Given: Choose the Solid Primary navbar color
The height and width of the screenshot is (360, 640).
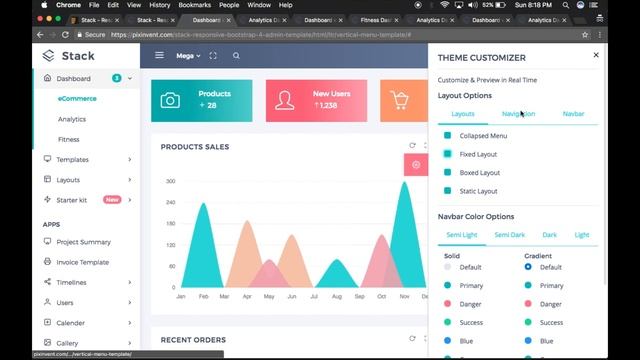Looking at the screenshot, I should point(447,285).
